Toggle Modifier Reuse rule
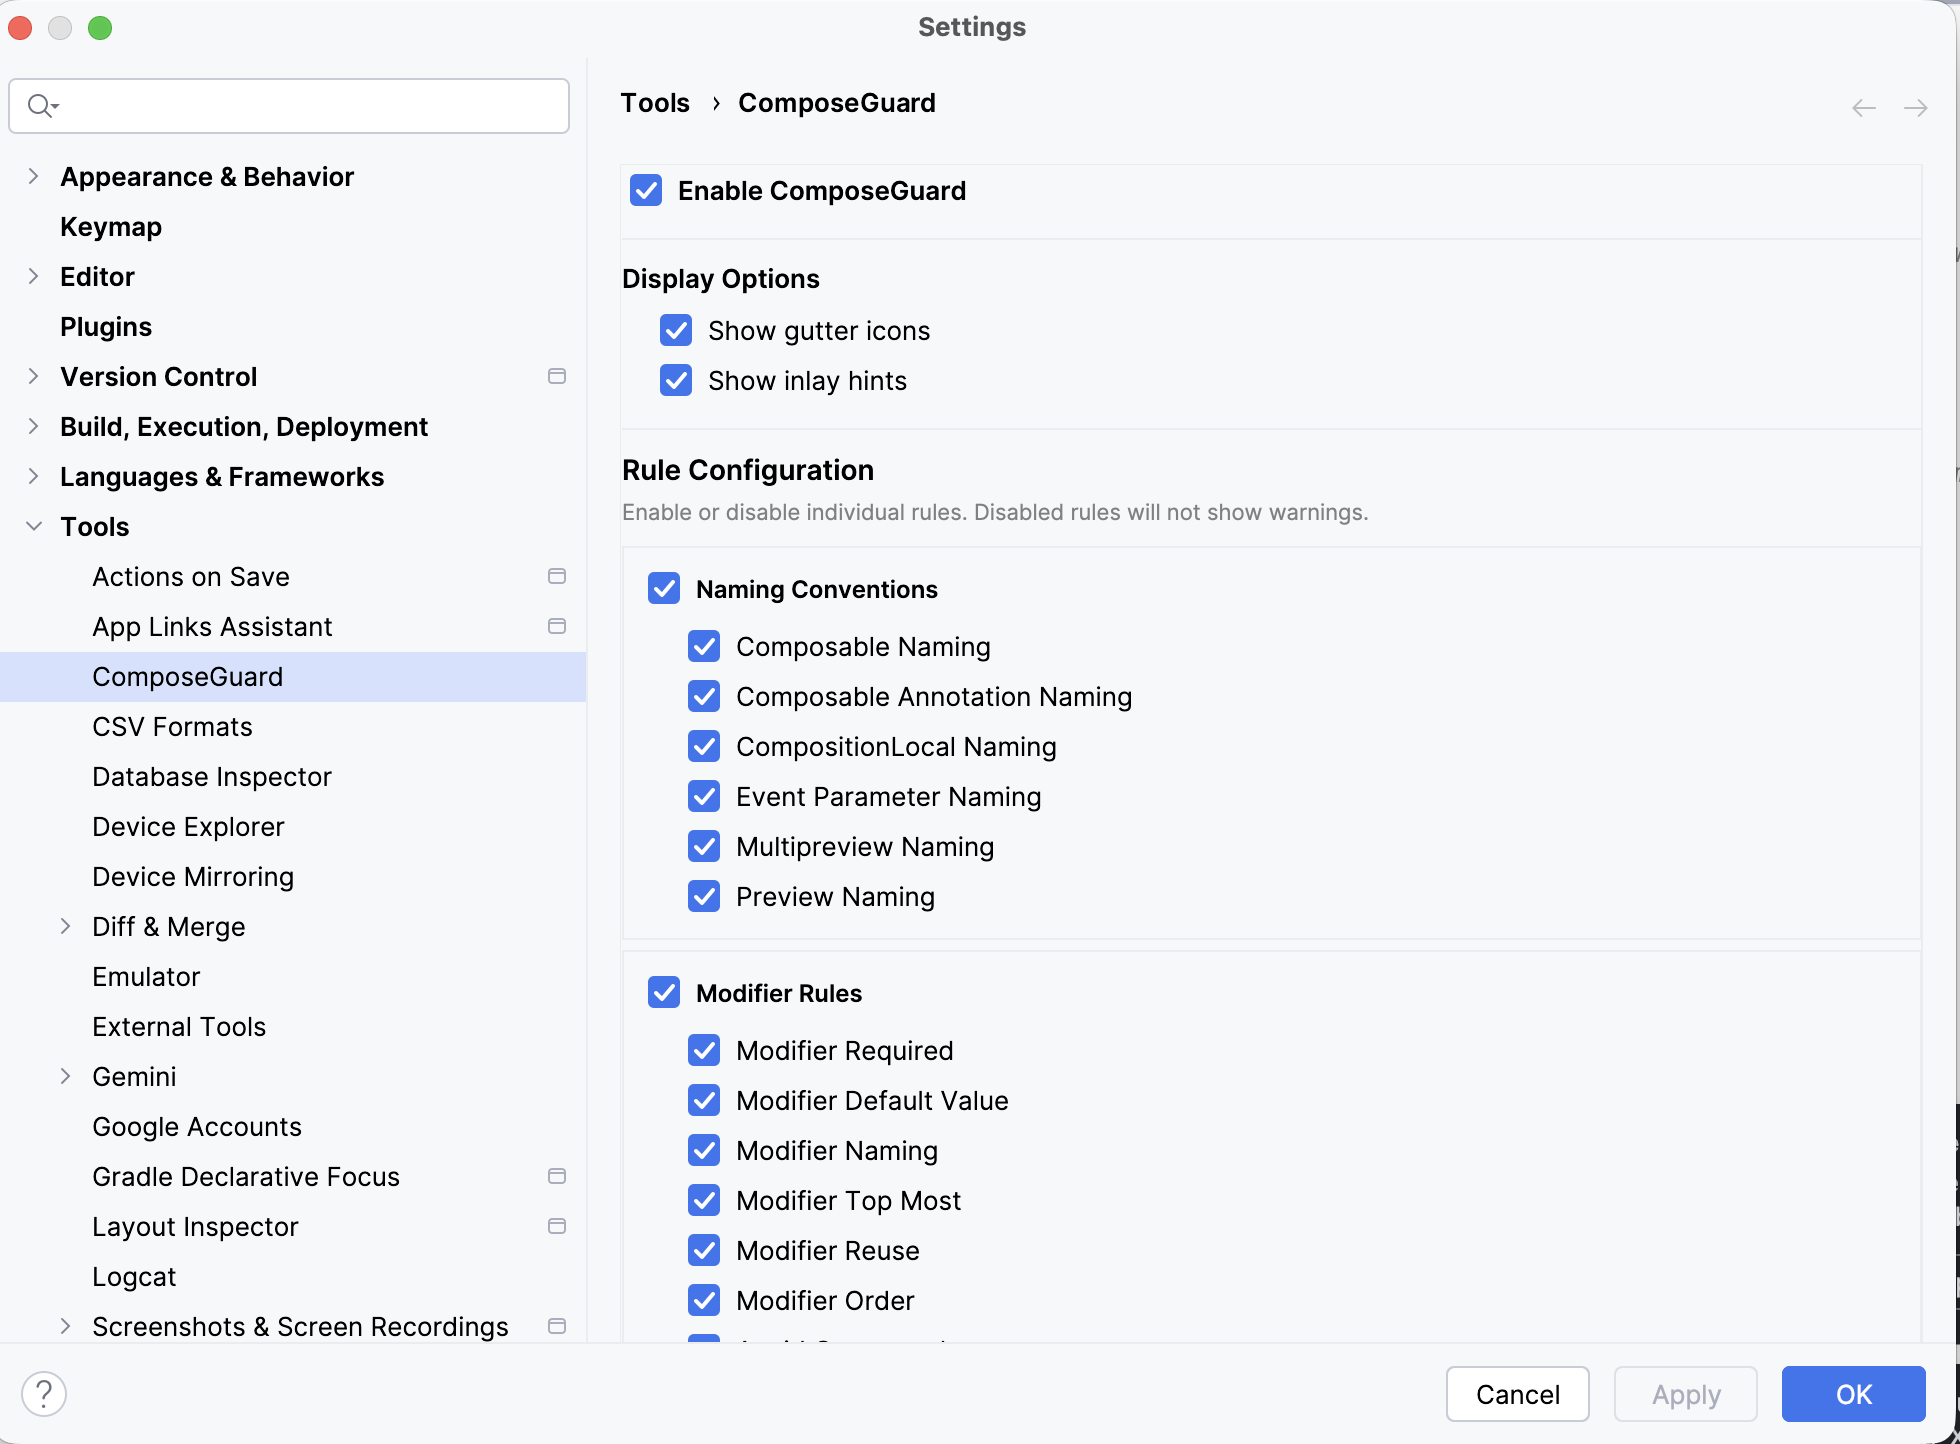The height and width of the screenshot is (1444, 1960). click(x=704, y=1250)
